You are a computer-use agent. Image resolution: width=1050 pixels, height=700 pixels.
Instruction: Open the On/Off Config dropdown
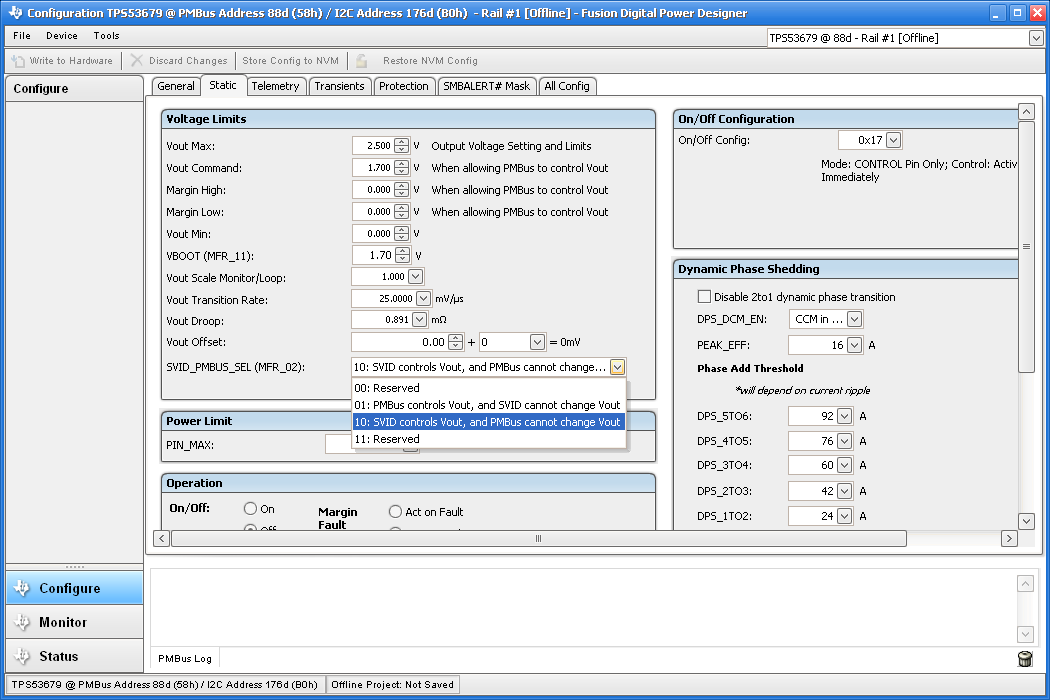click(893, 140)
